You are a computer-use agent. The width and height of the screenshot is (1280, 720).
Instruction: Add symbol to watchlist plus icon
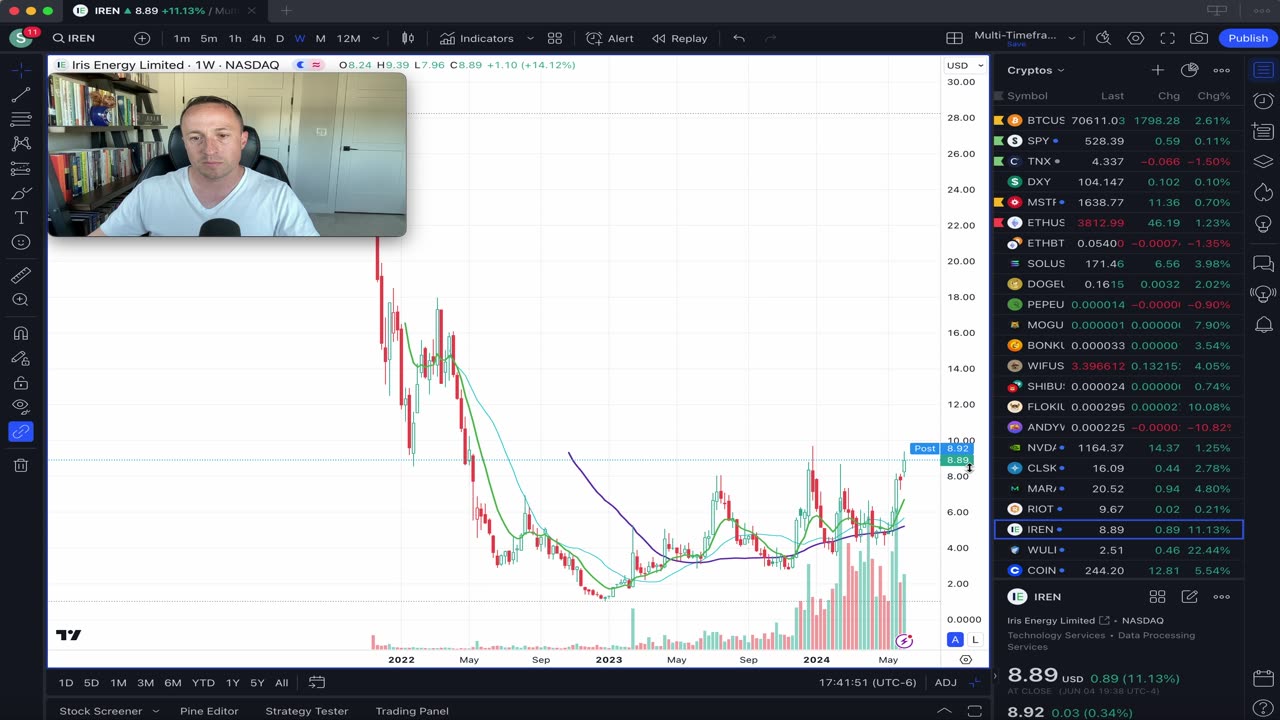pyautogui.click(x=1157, y=70)
